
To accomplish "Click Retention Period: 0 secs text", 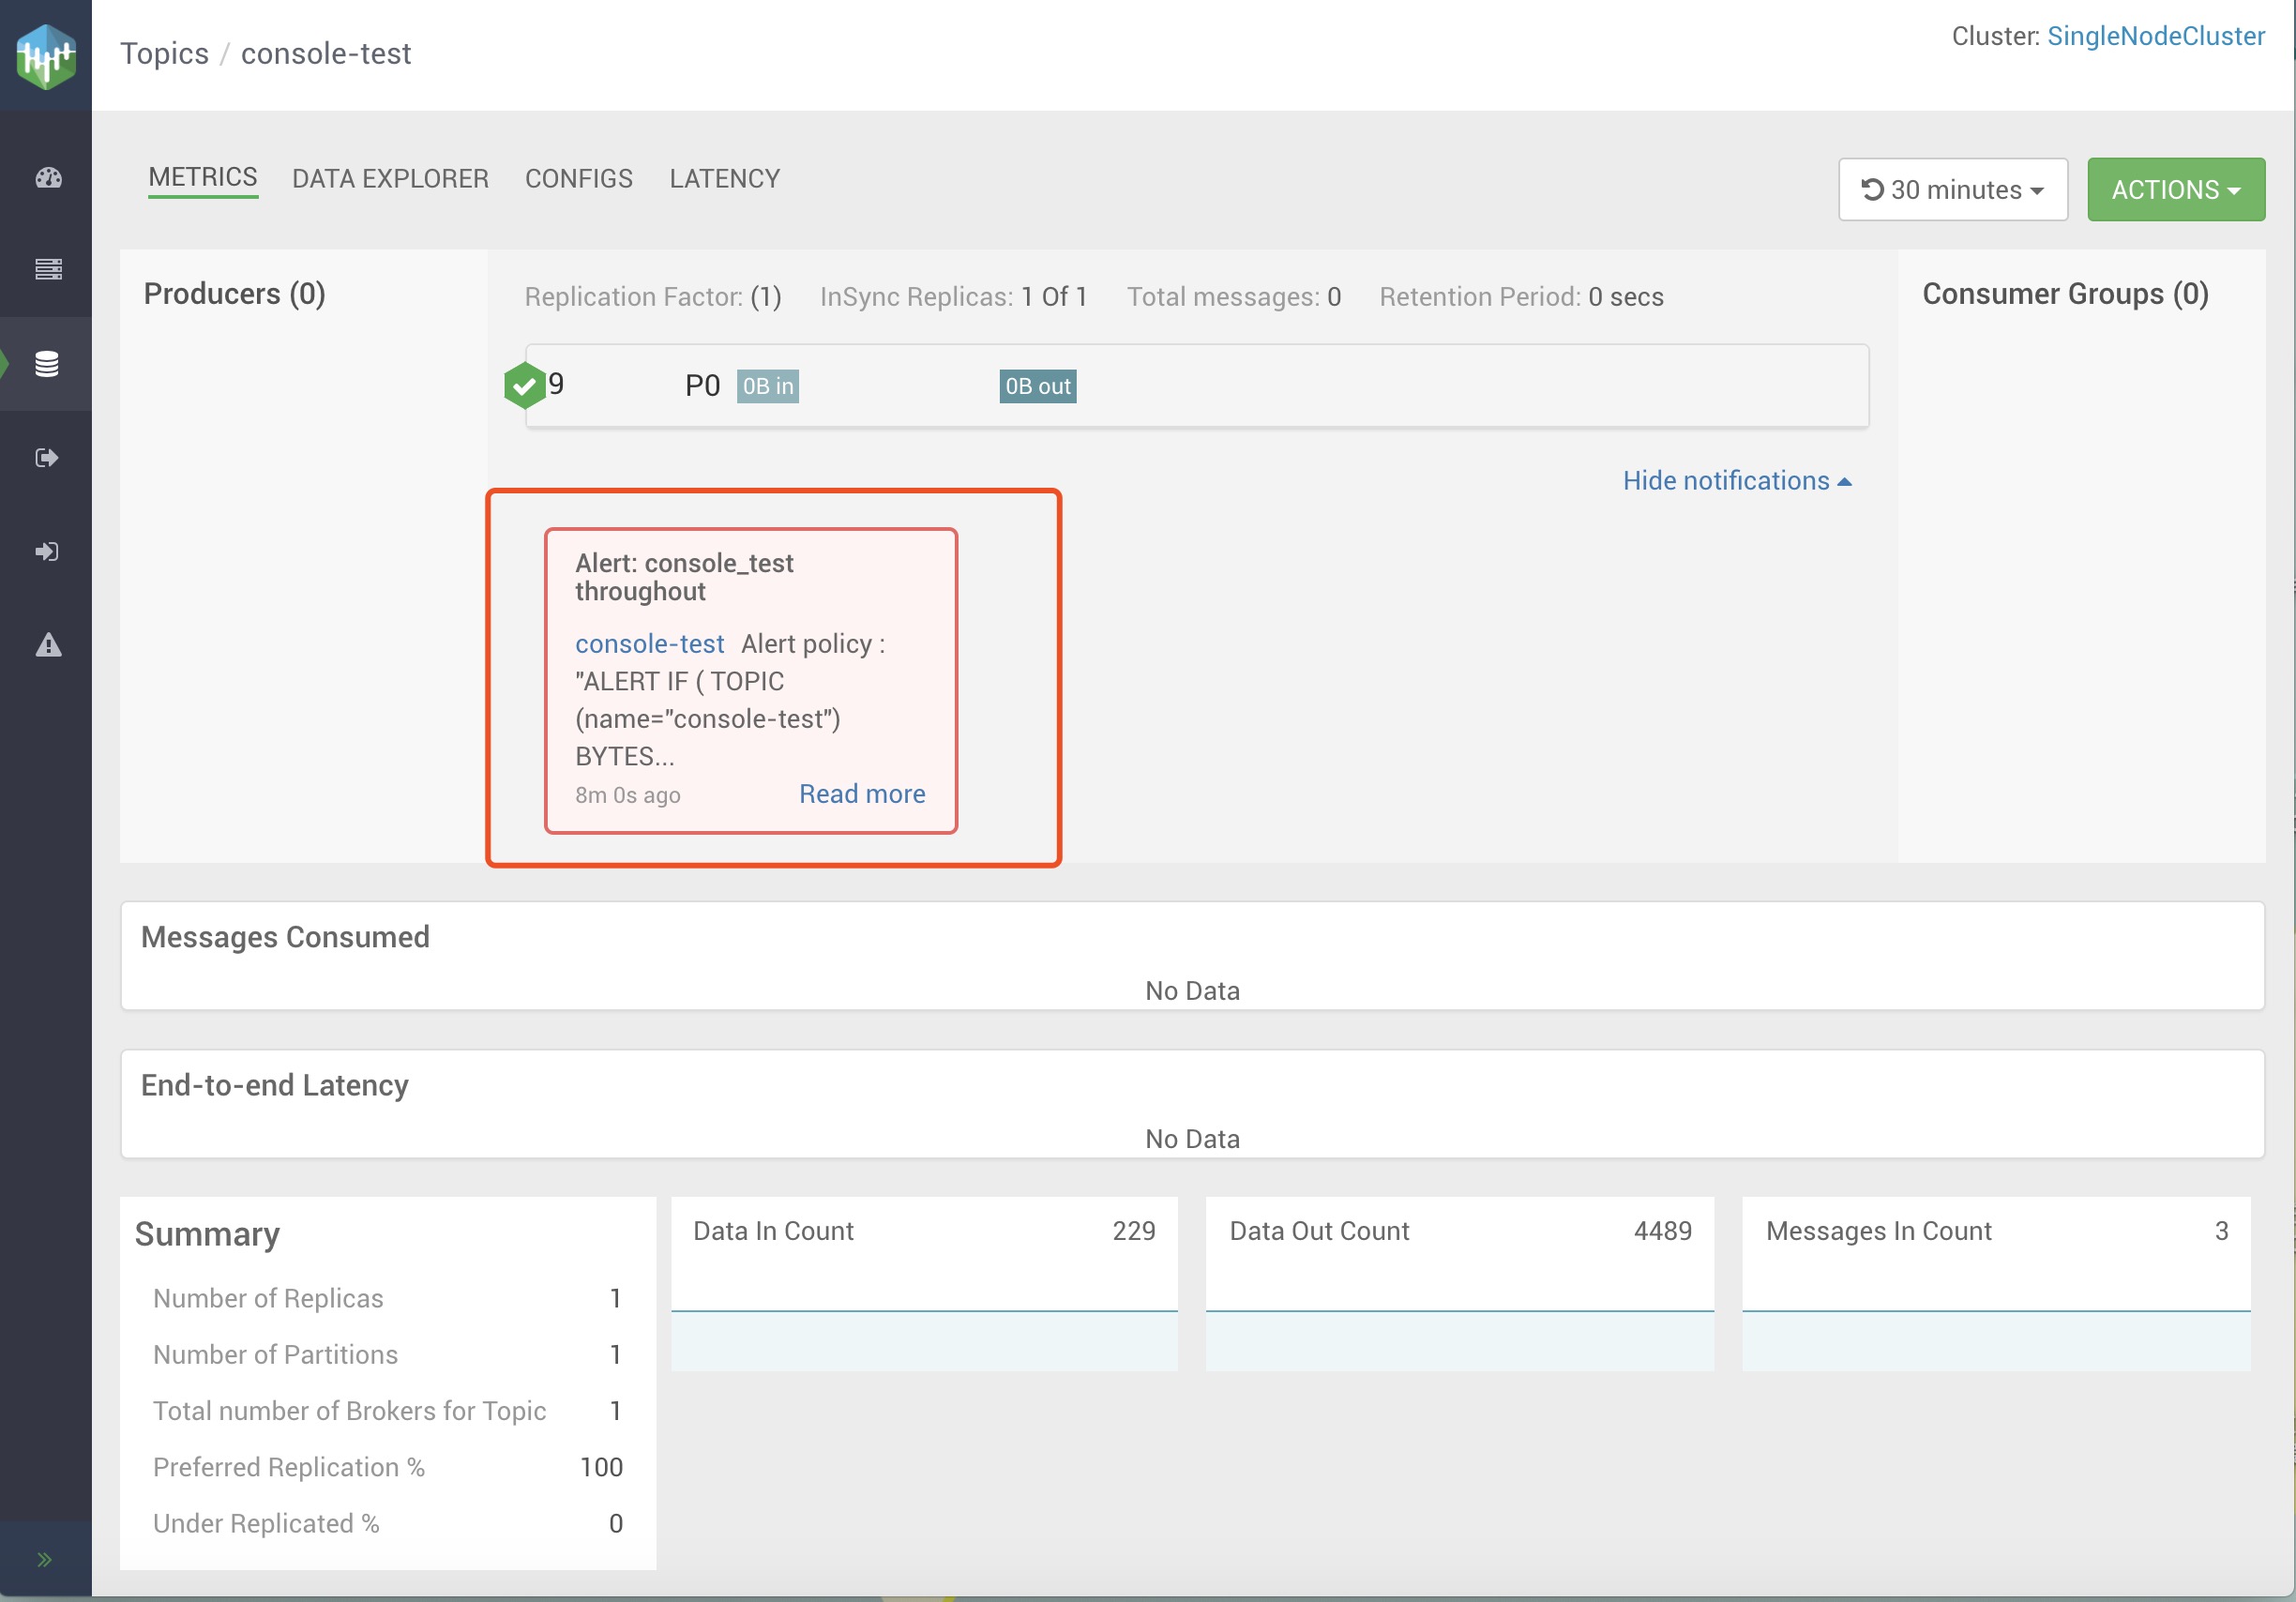I will (x=1521, y=297).
